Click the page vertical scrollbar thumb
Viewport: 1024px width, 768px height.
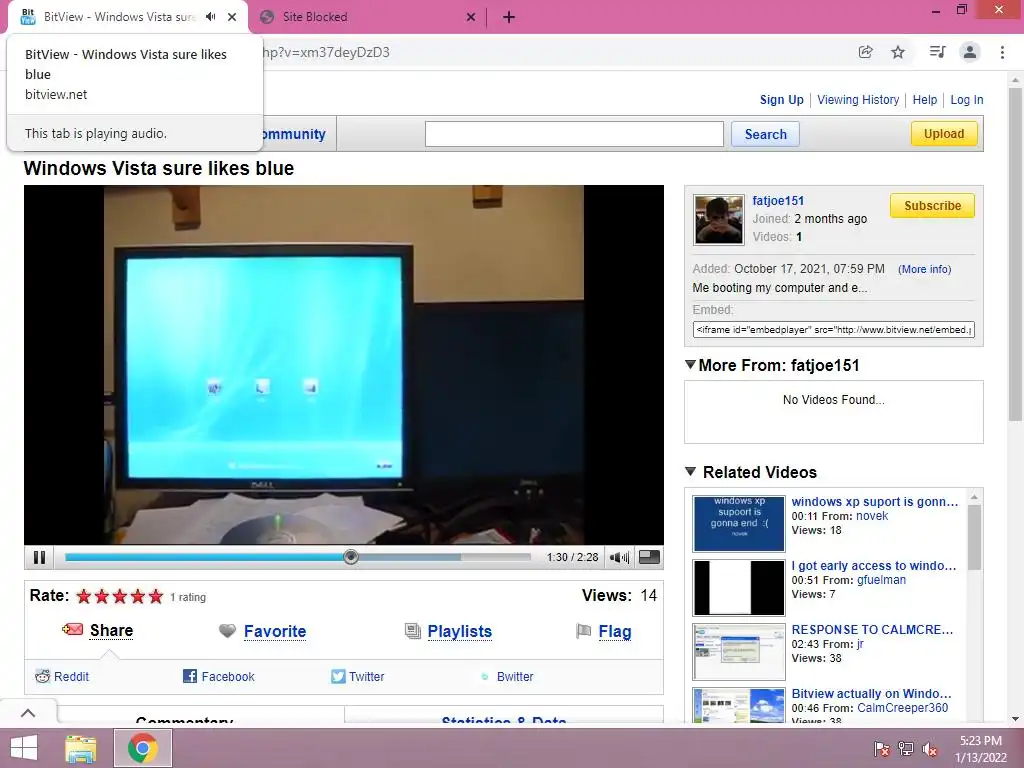pyautogui.click(x=1015, y=253)
